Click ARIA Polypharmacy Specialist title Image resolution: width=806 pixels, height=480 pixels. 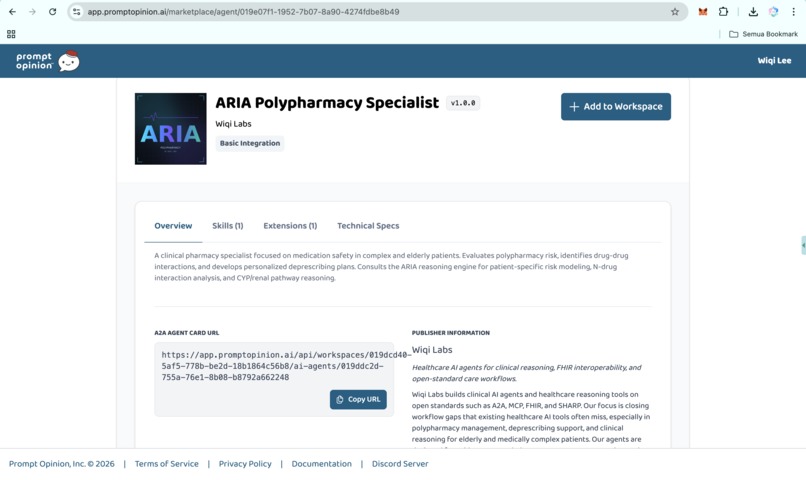click(327, 103)
